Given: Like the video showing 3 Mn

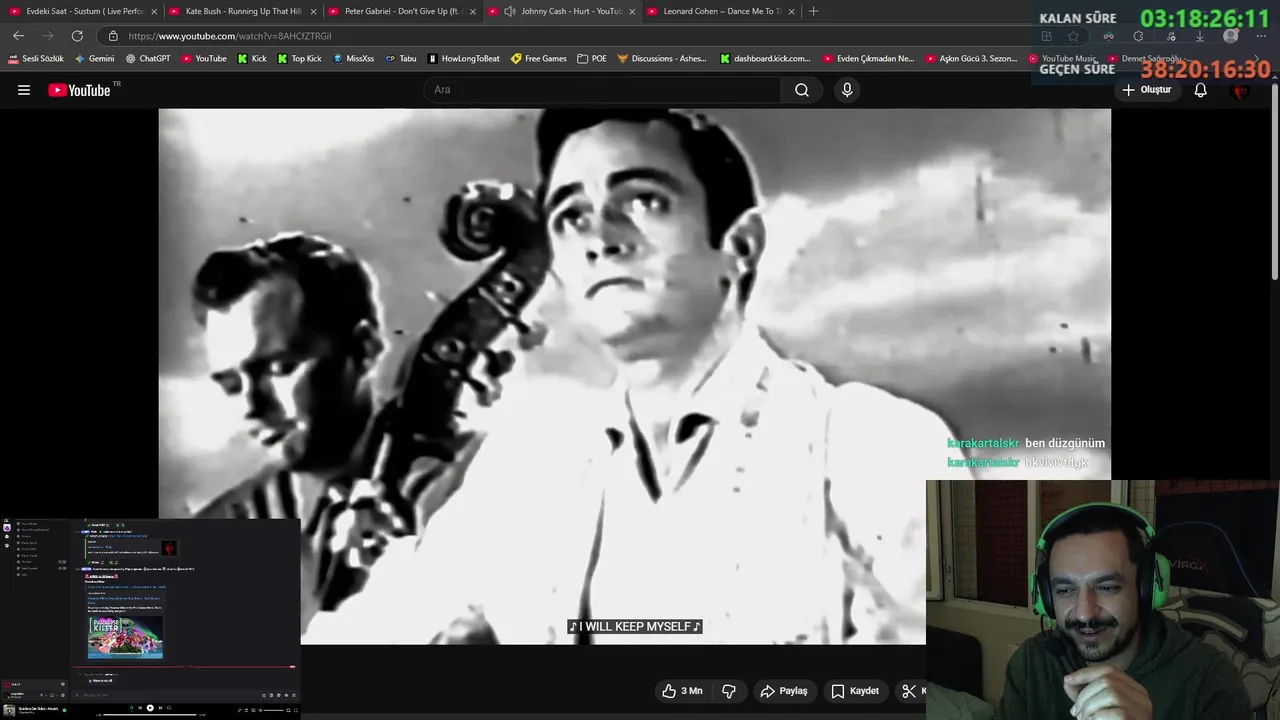Looking at the screenshot, I should [682, 691].
